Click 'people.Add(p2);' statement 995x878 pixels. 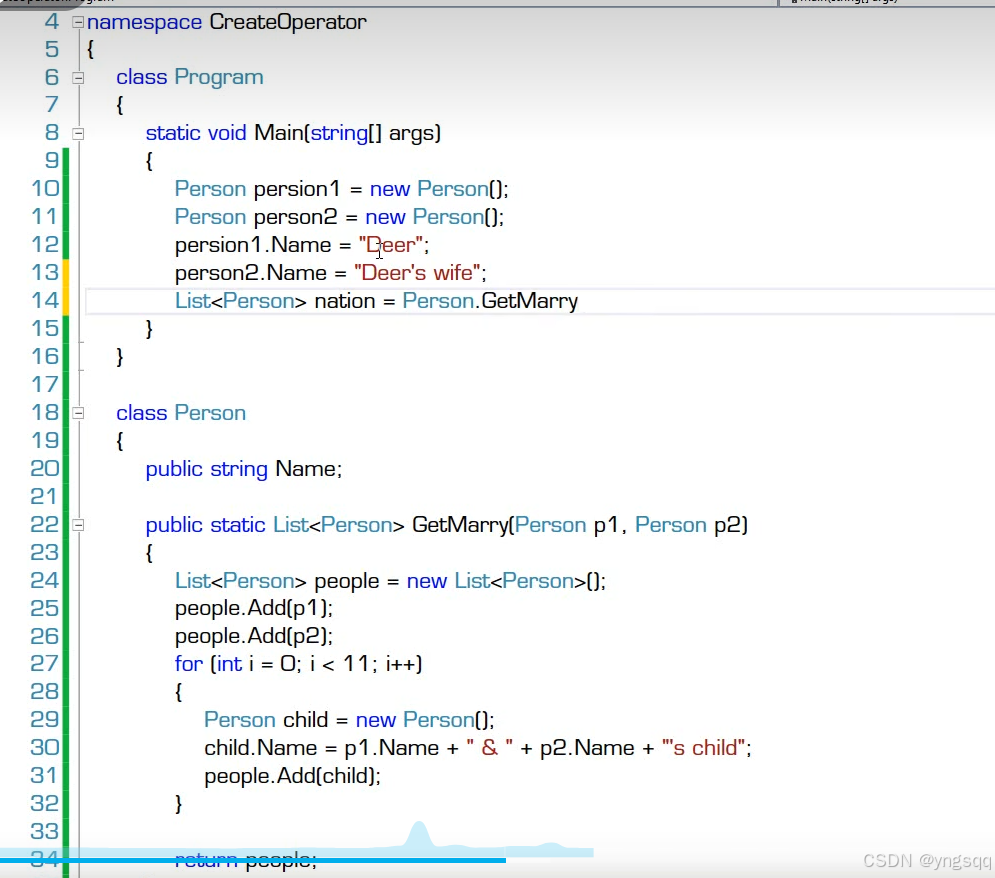pos(254,636)
